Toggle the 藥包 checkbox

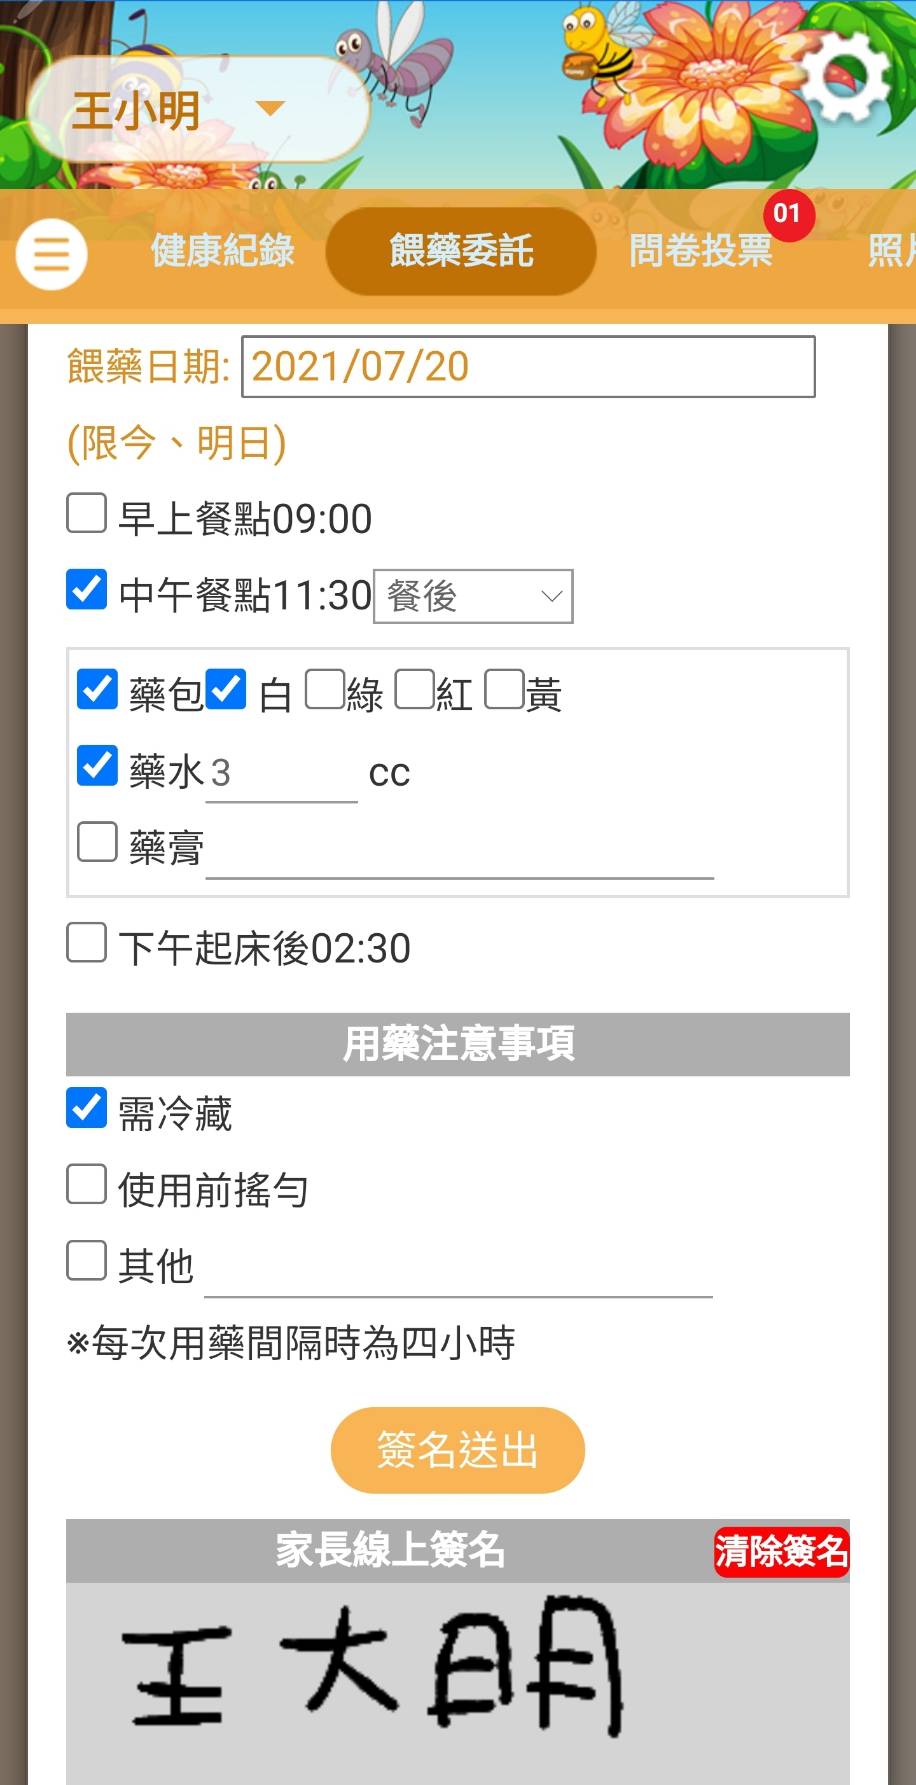(98, 690)
